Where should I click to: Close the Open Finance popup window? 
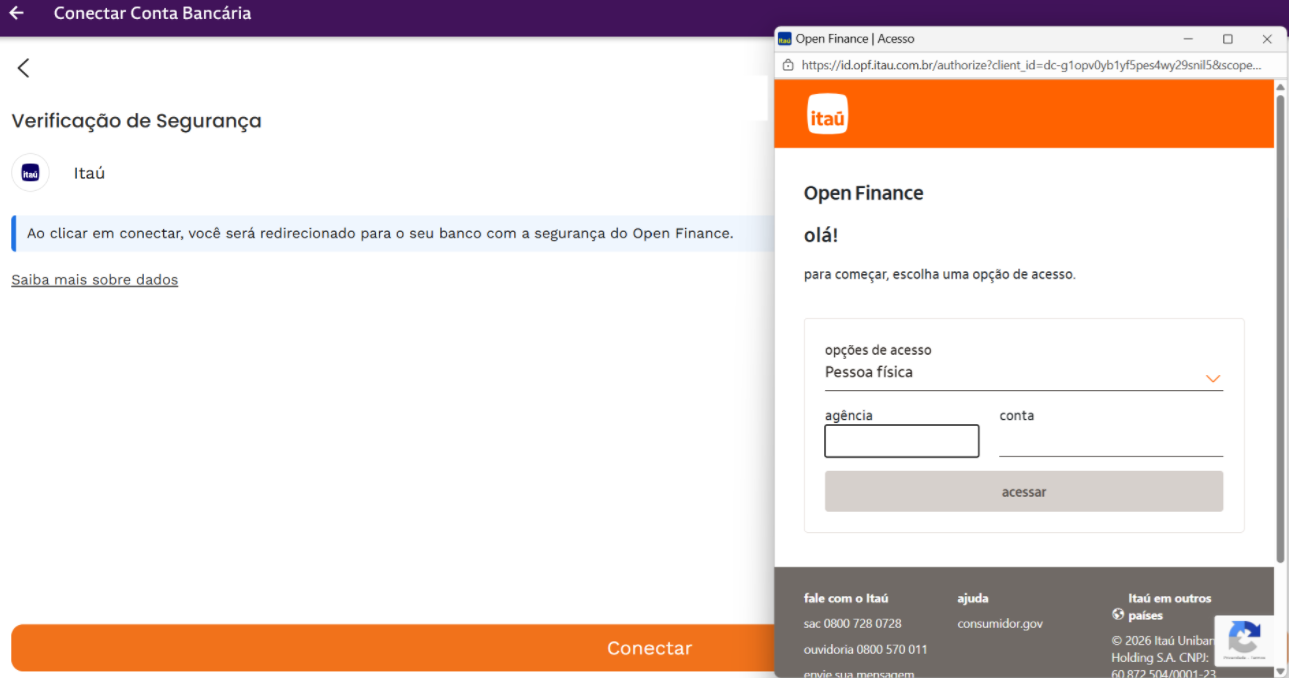(1267, 39)
